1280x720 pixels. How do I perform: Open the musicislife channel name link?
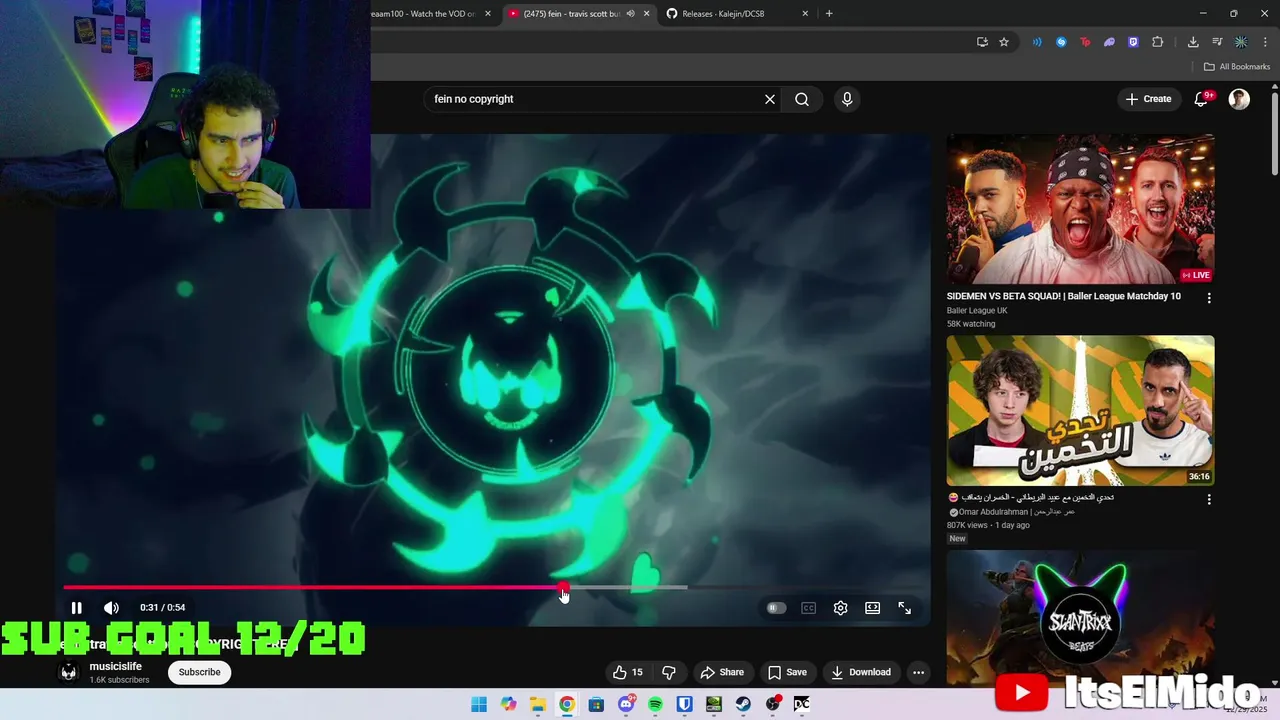116,666
